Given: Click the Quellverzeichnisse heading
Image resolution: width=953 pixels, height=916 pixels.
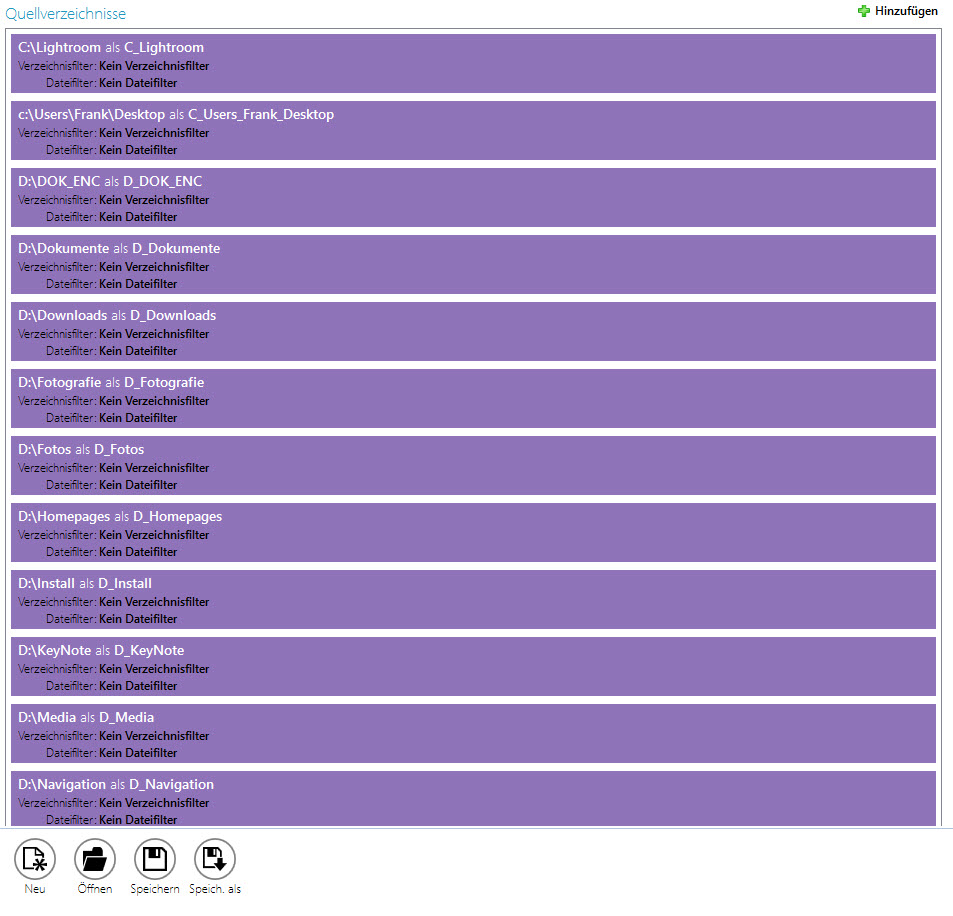Looking at the screenshot, I should click(66, 13).
